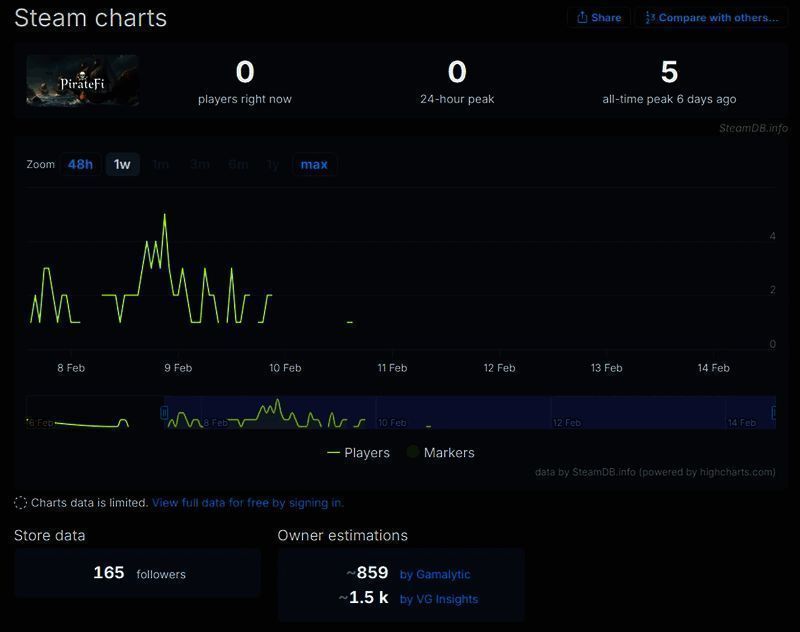Pick the 1y zoom range
Image resolution: width=800 pixels, height=632 pixels.
pos(272,164)
